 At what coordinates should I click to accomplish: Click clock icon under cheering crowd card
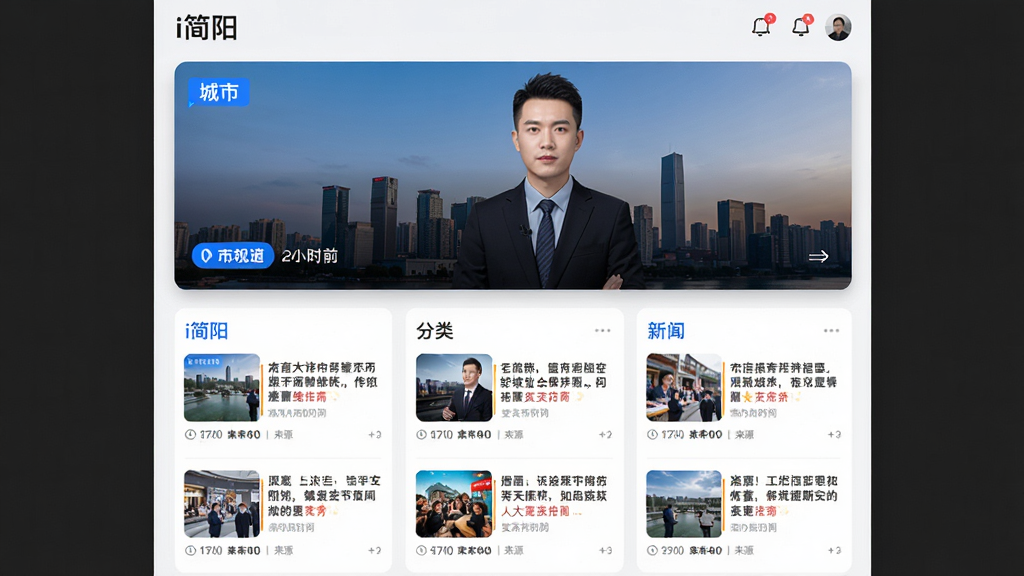pyautogui.click(x=421, y=551)
